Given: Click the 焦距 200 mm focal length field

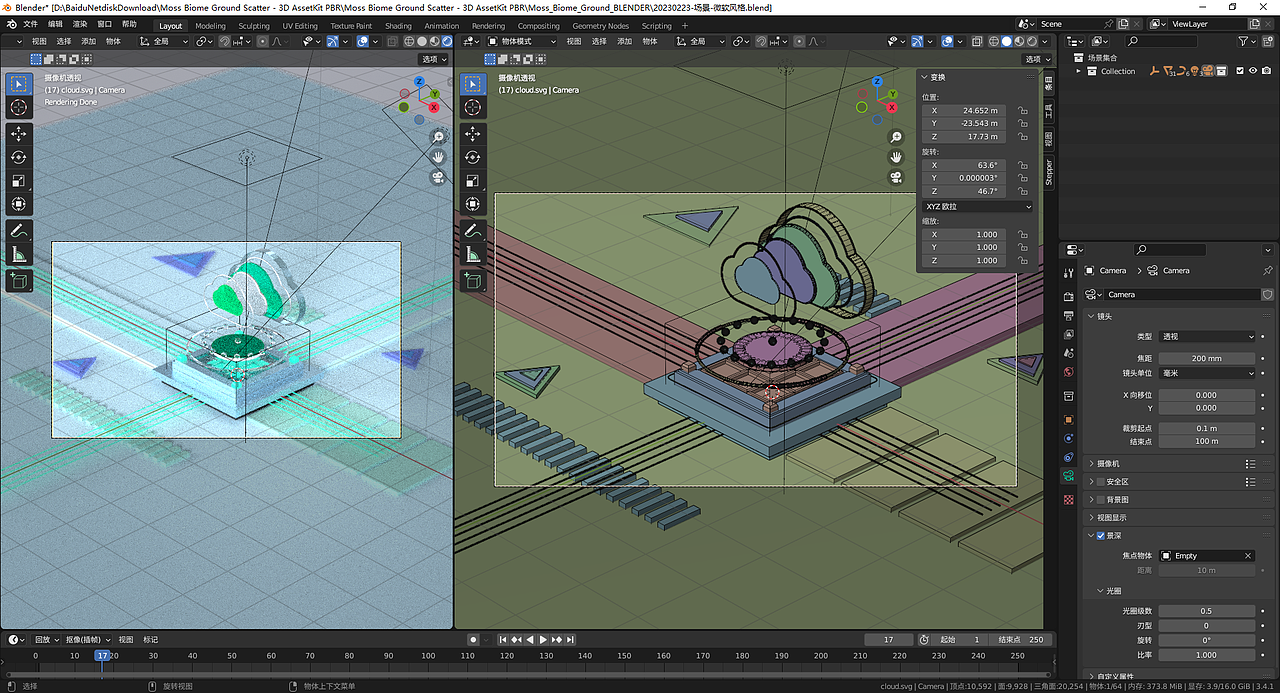Looking at the screenshot, I should tap(1207, 358).
